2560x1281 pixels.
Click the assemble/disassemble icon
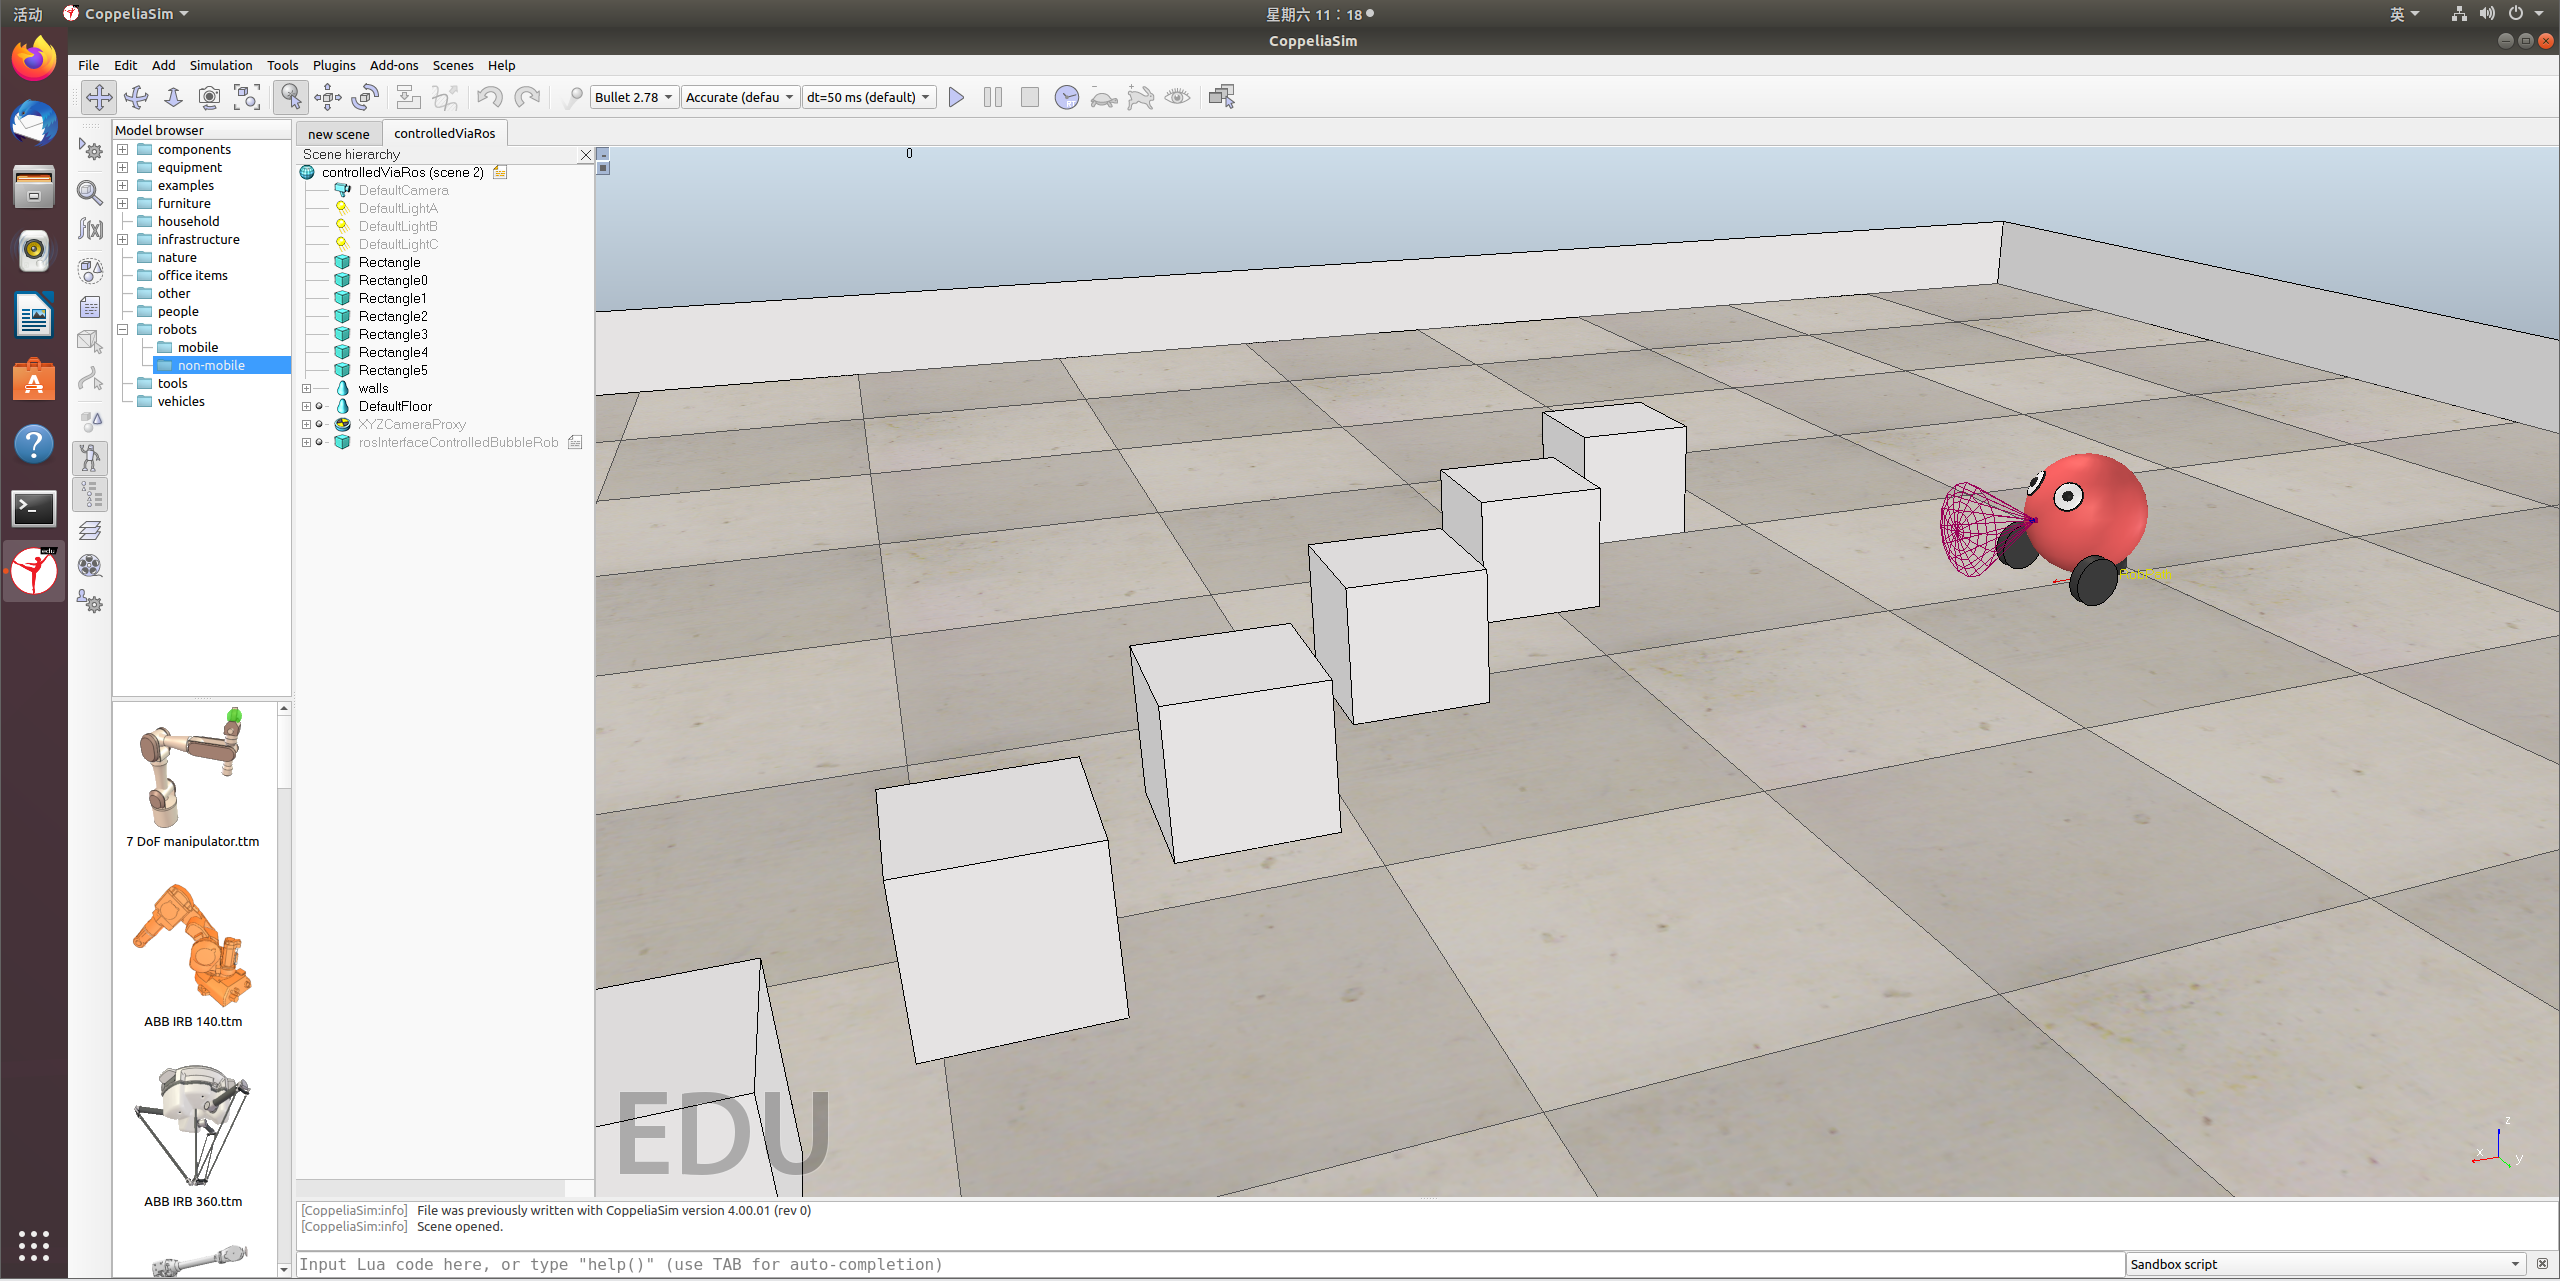pos(408,97)
